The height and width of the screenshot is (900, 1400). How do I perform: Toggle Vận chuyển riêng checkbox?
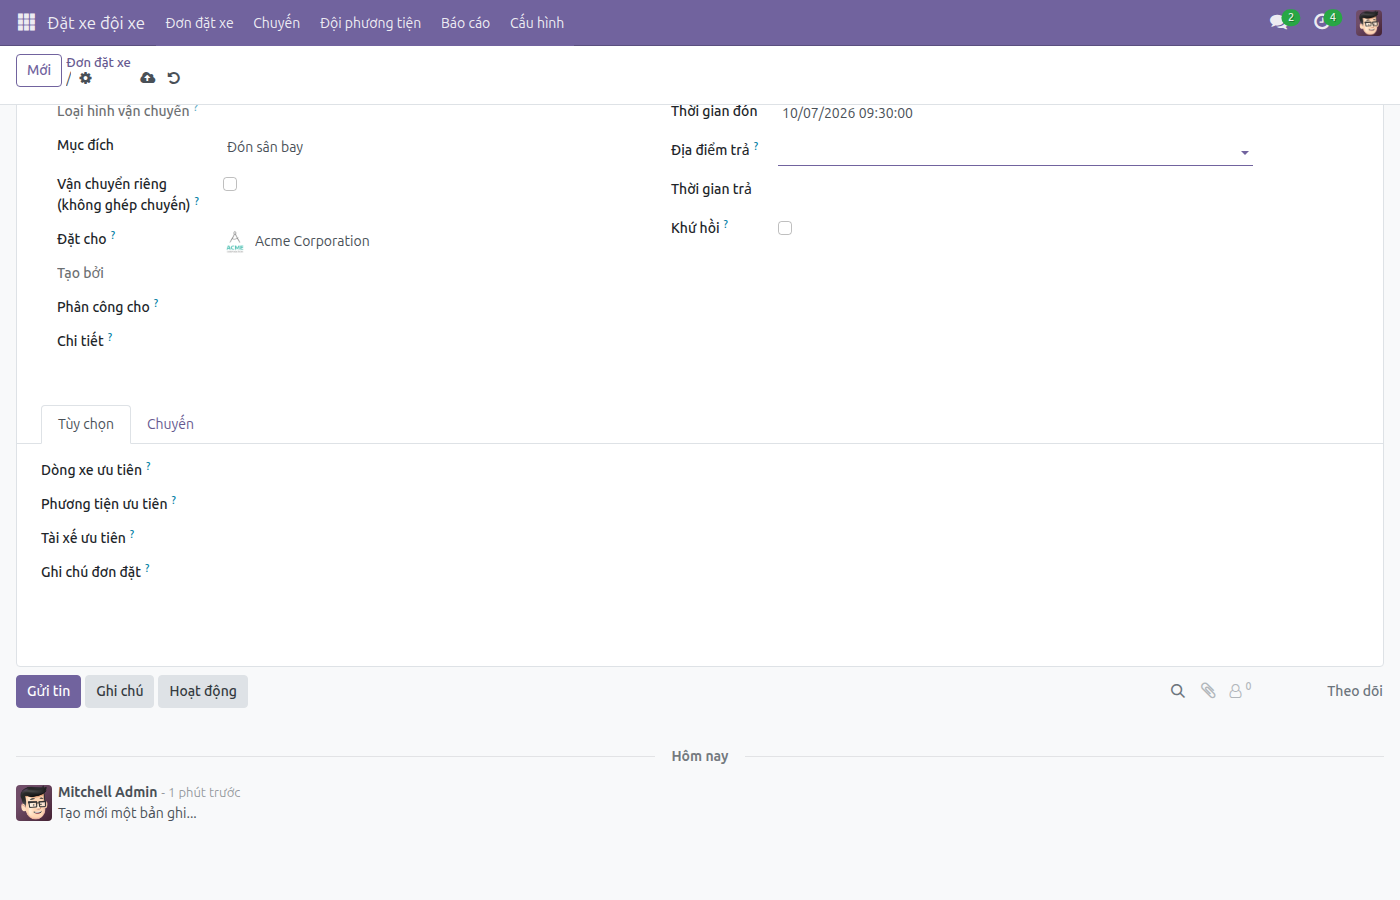[230, 184]
